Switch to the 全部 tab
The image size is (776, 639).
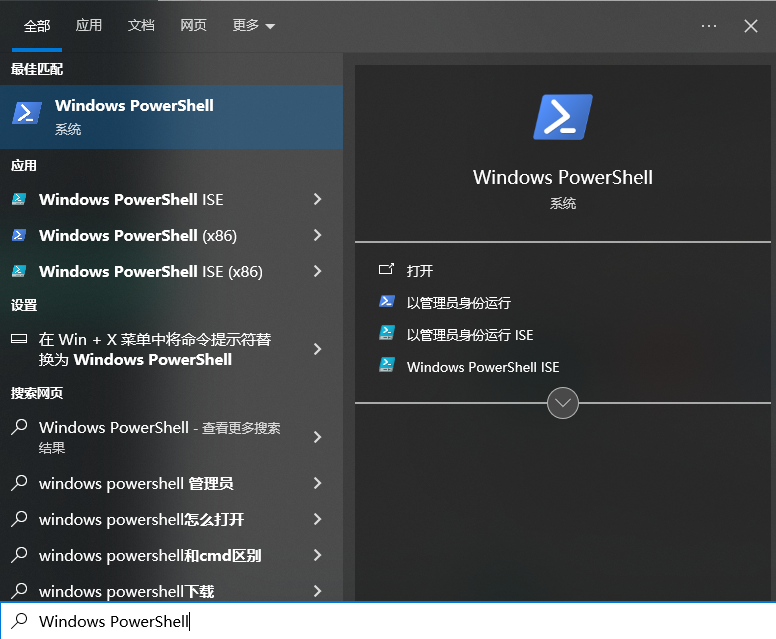(37, 26)
